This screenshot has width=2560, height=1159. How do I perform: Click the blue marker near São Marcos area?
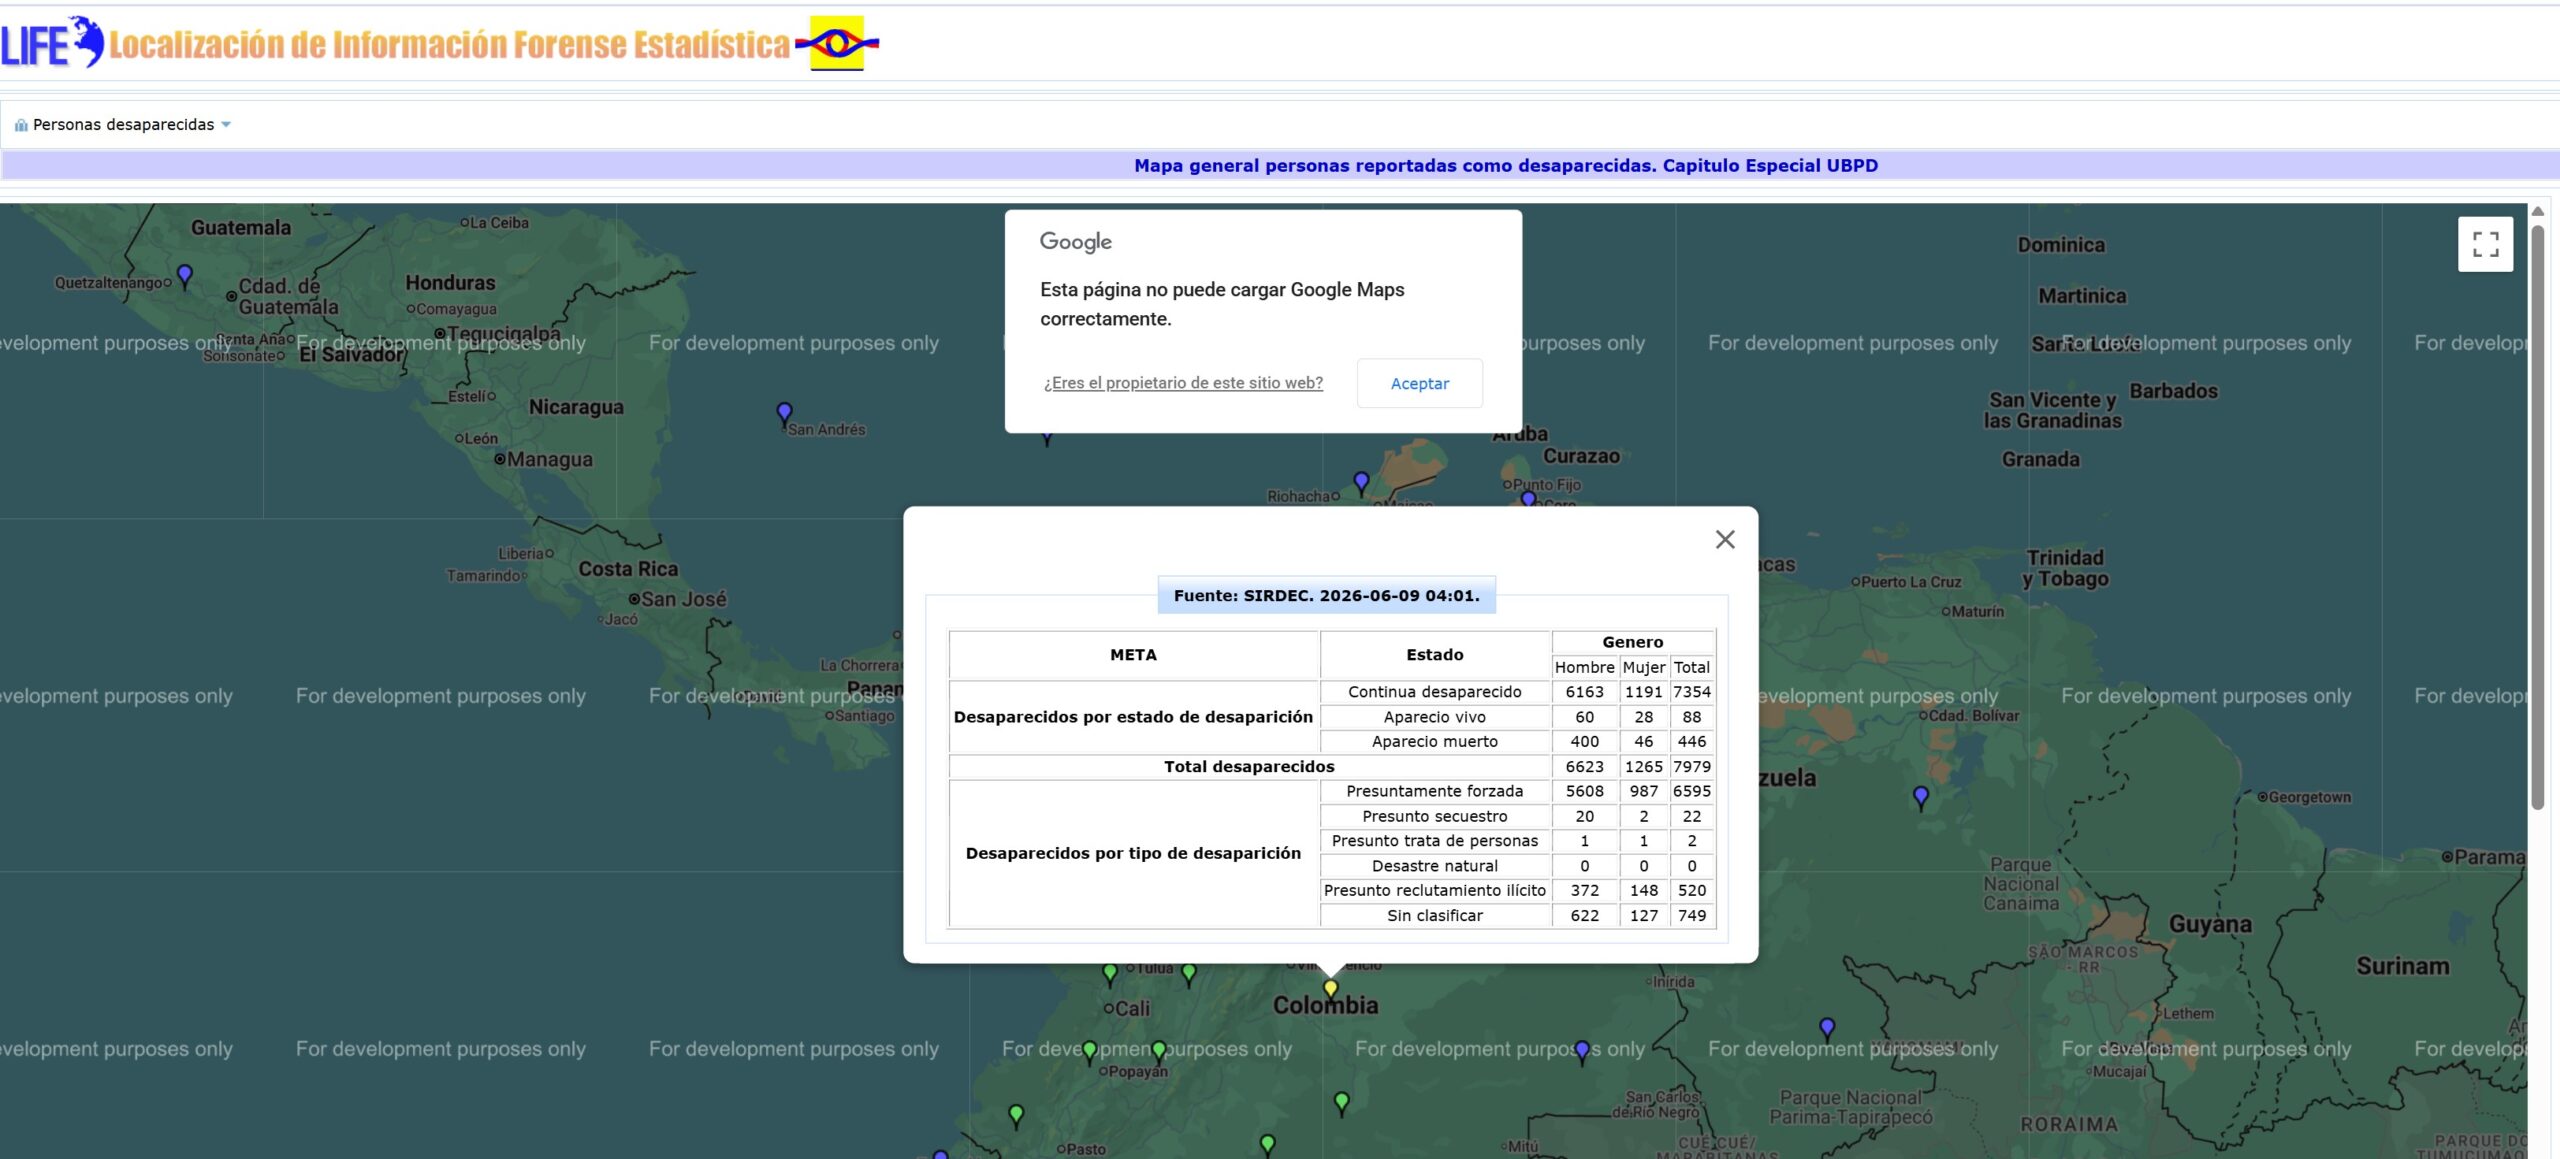click(x=1827, y=1028)
